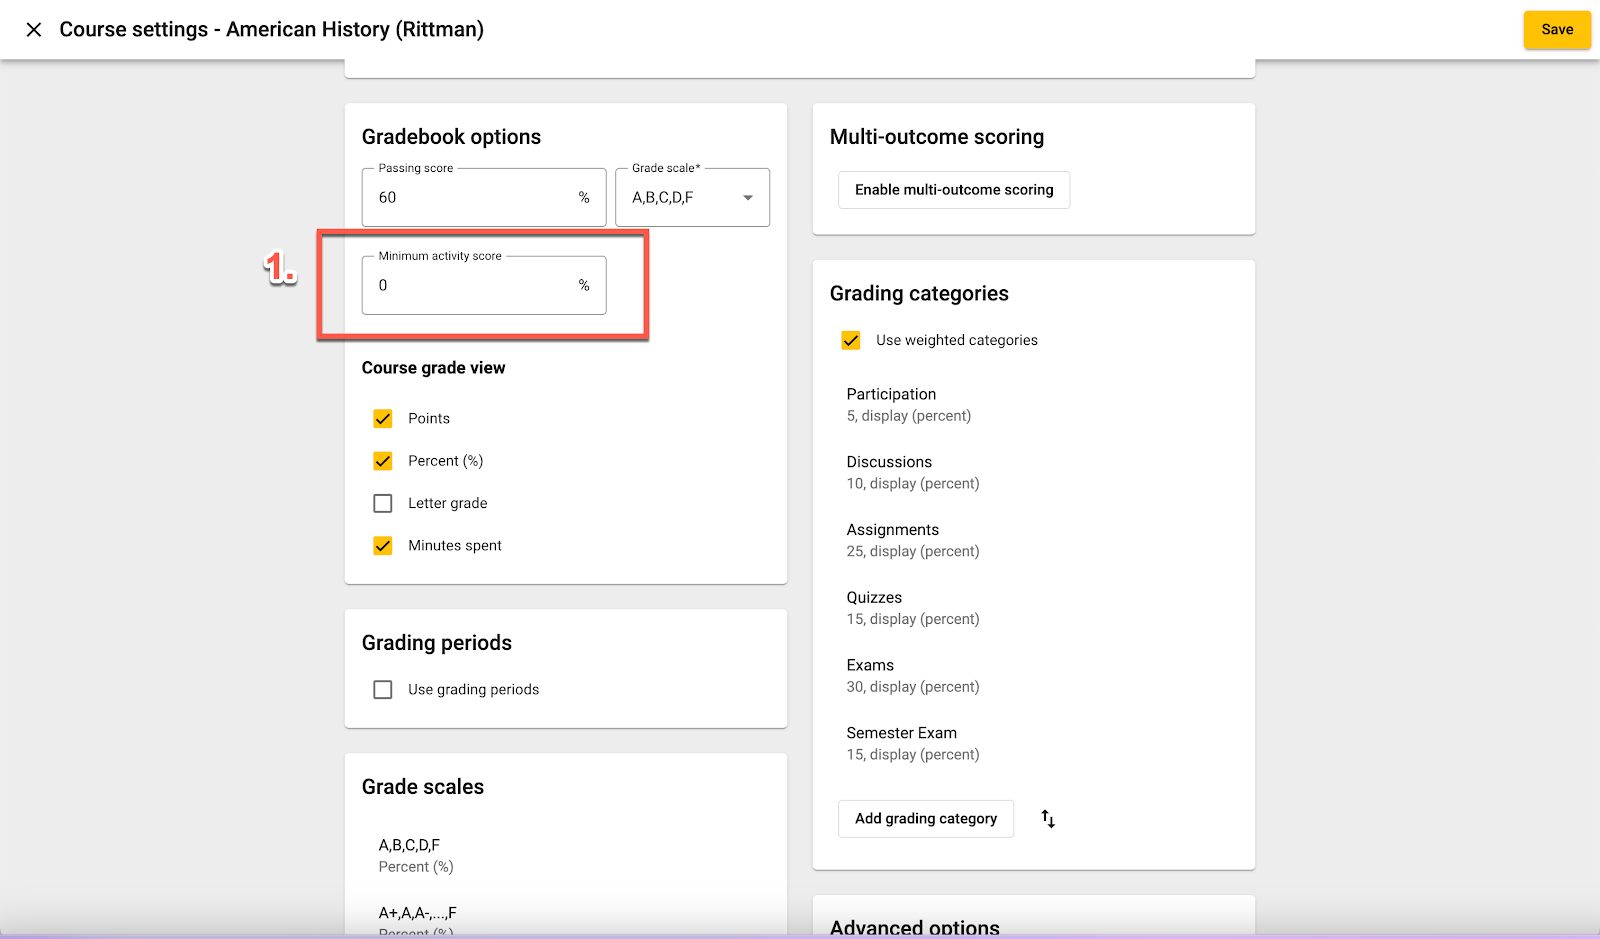Disable the Minutes spent checkbox
Viewport: 1600px width, 939px height.
(x=383, y=546)
